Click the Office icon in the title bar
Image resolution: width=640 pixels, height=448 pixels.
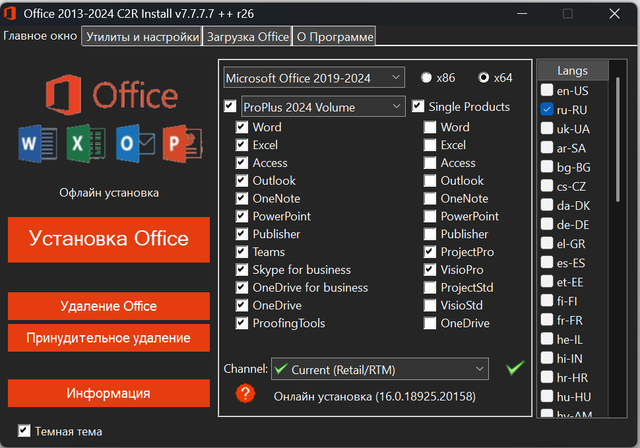(10, 13)
